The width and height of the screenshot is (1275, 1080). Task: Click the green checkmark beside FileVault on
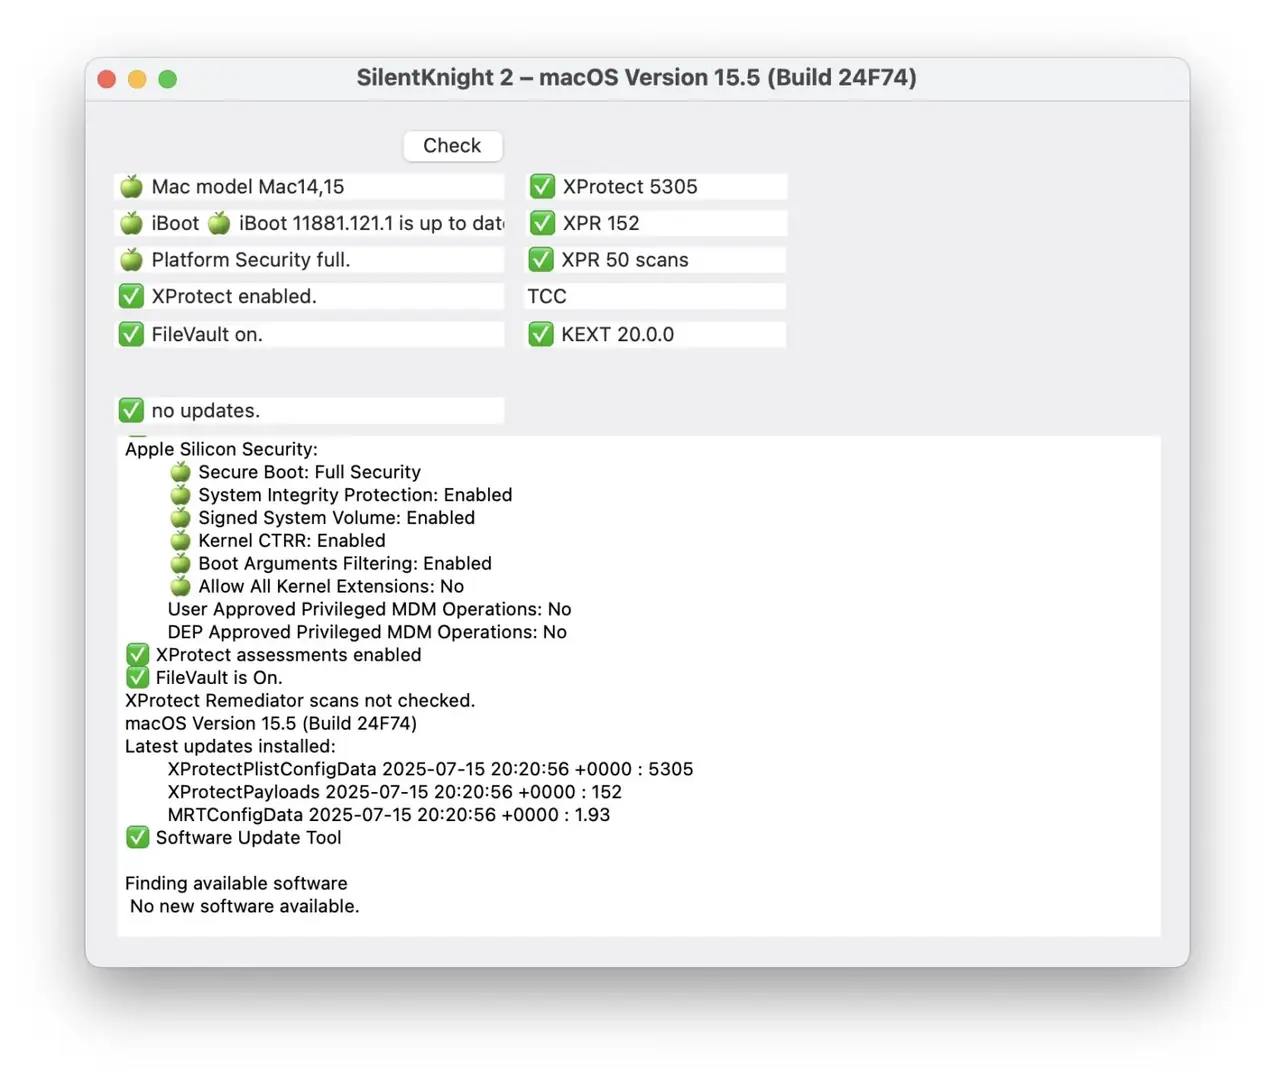(131, 334)
